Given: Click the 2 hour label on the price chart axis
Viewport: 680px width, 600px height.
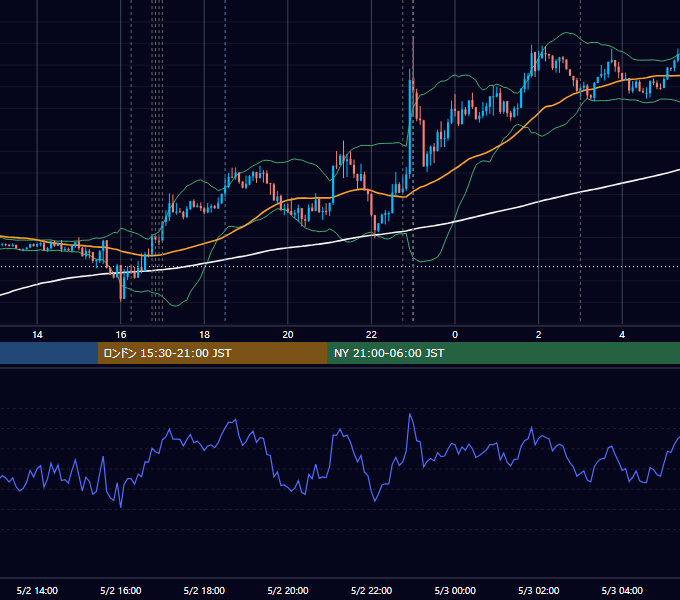Looking at the screenshot, I should [539, 335].
